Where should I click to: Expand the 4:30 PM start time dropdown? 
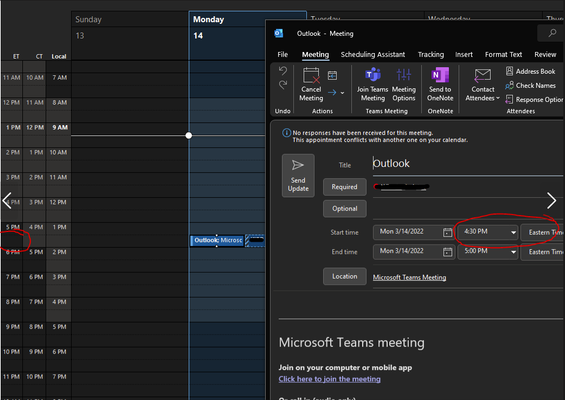513,232
